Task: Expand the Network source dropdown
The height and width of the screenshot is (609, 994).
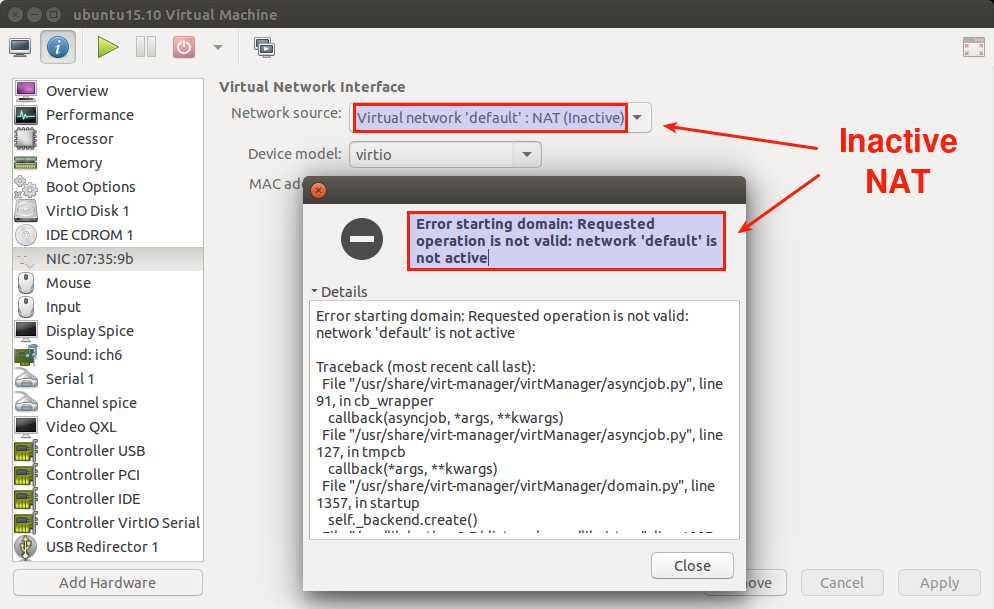Action: 638,118
